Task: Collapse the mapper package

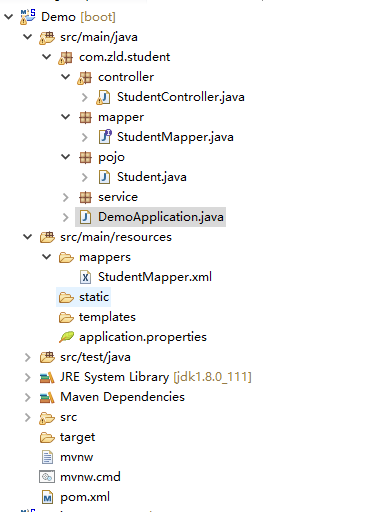Action: (x=66, y=117)
